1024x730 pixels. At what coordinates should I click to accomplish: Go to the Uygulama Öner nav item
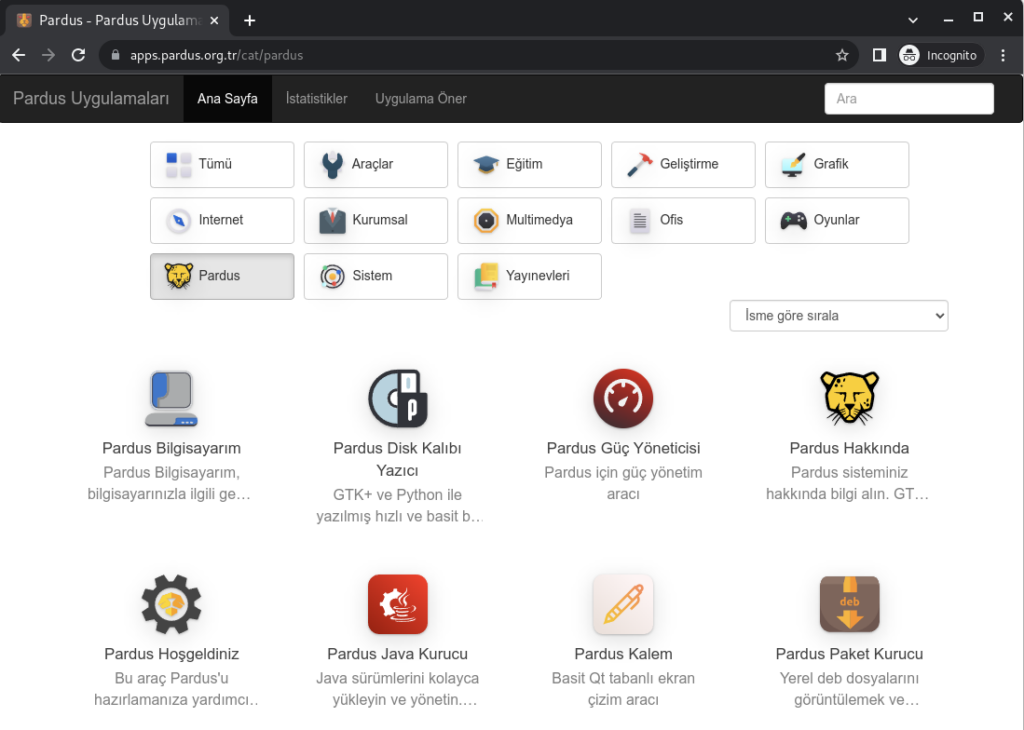click(421, 99)
